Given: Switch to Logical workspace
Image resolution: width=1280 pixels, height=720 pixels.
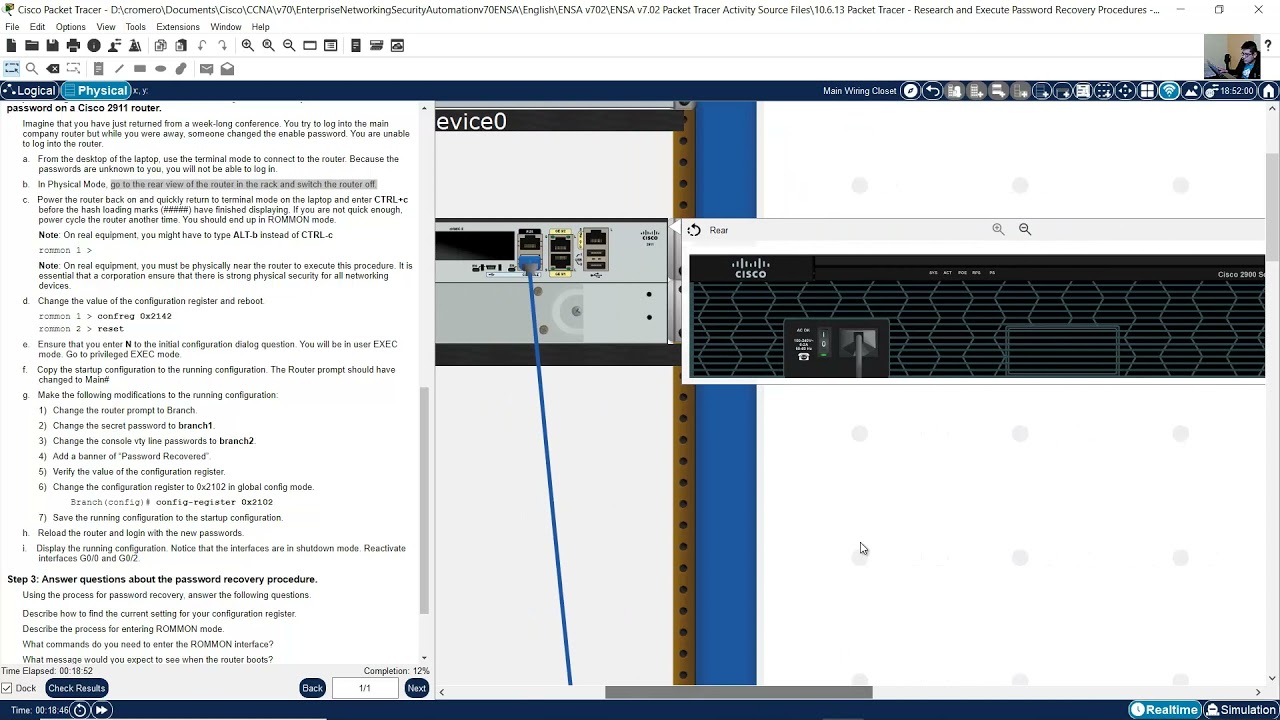Looking at the screenshot, I should click(x=30, y=91).
